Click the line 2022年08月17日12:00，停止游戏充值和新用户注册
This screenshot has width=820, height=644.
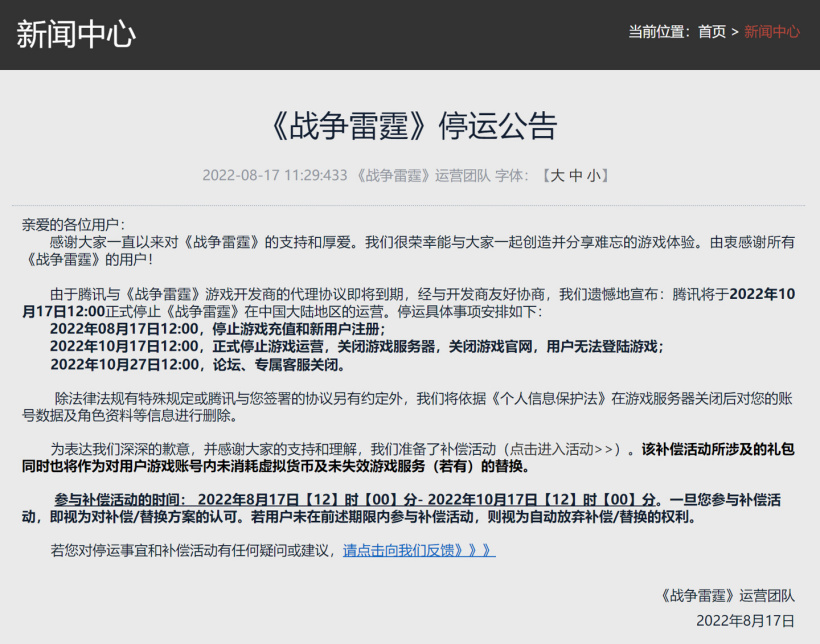point(218,329)
